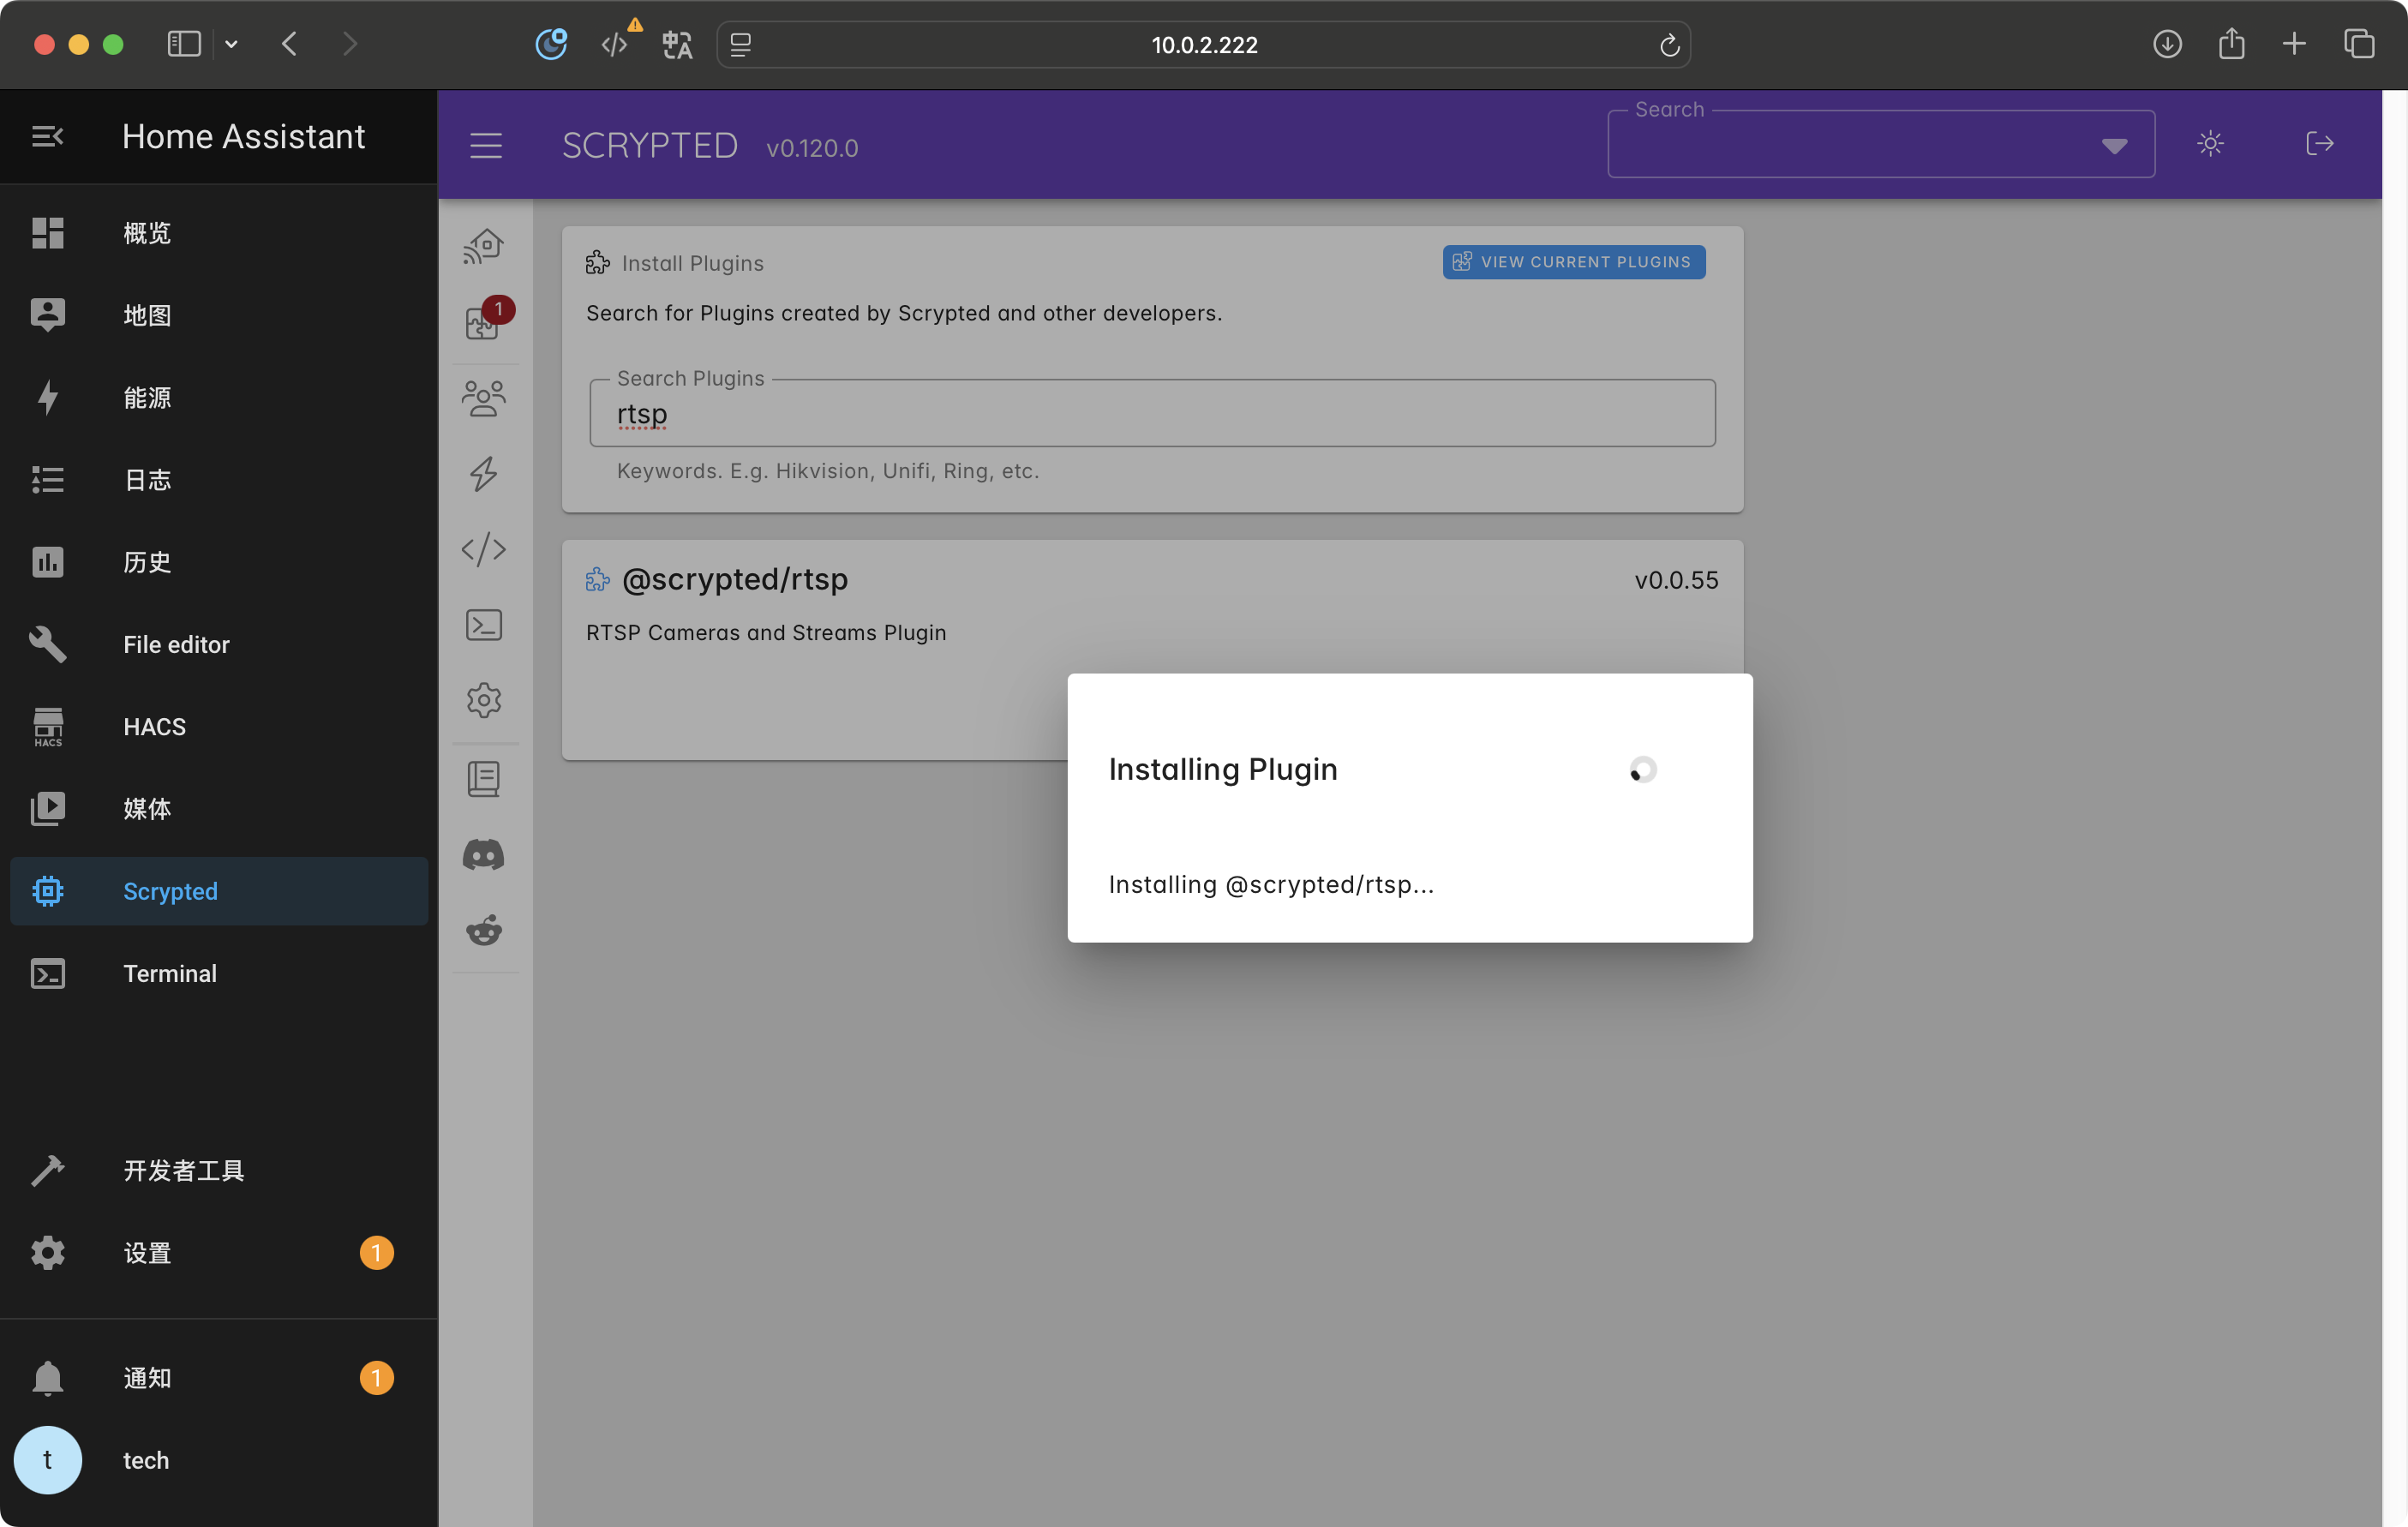Click the SCRYPTED title text
Screen dimensions: 2408x1527
[650, 146]
